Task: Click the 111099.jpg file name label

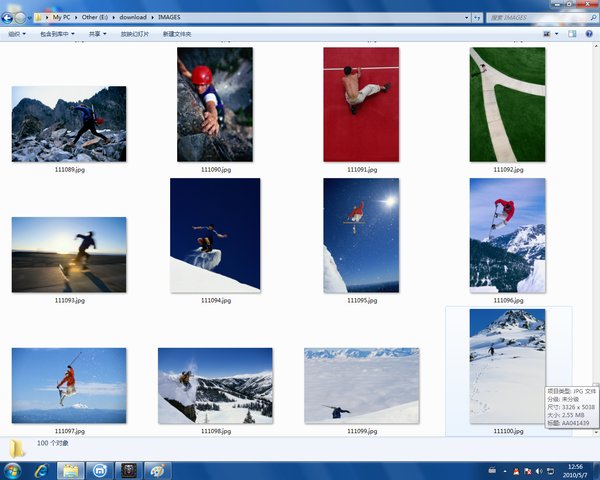Action: [362, 431]
